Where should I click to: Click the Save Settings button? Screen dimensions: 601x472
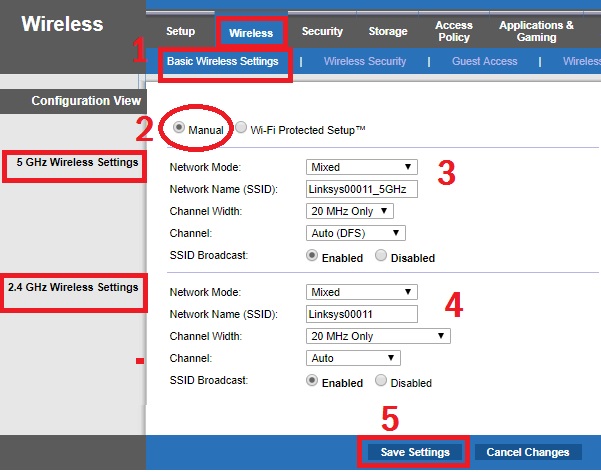(x=415, y=452)
